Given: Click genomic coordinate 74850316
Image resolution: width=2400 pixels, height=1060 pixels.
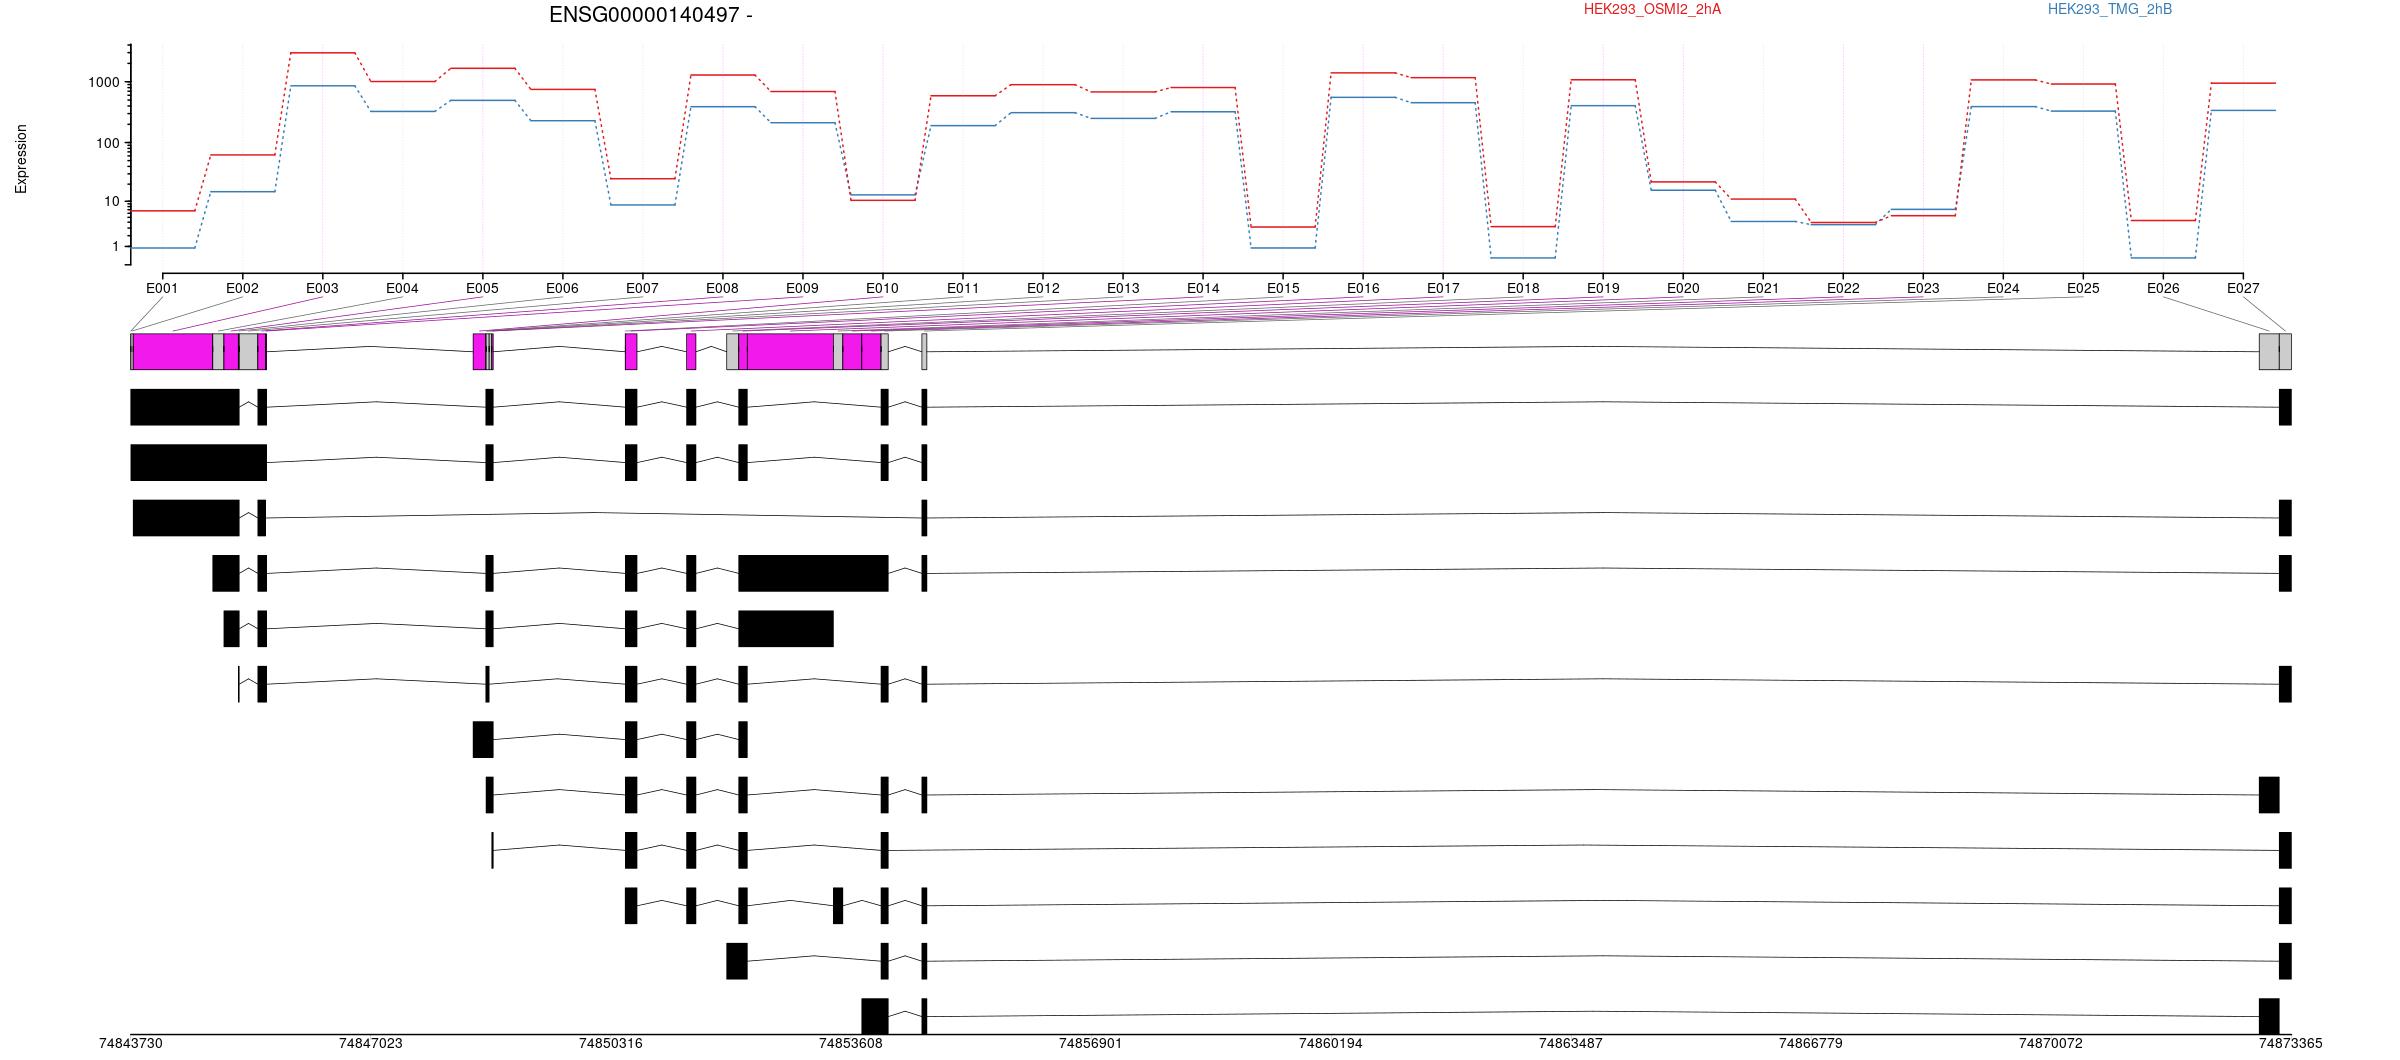Looking at the screenshot, I should pos(610,1043).
